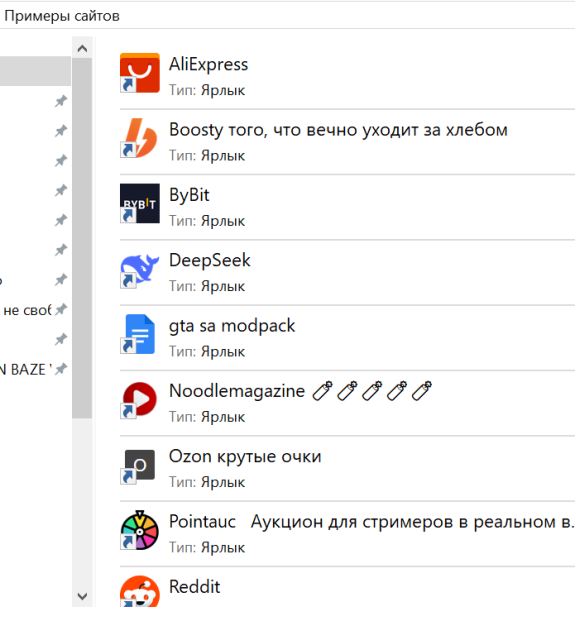The image size is (575, 621).
Task: Open the AliExpress shortcut icon
Action: tap(140, 73)
